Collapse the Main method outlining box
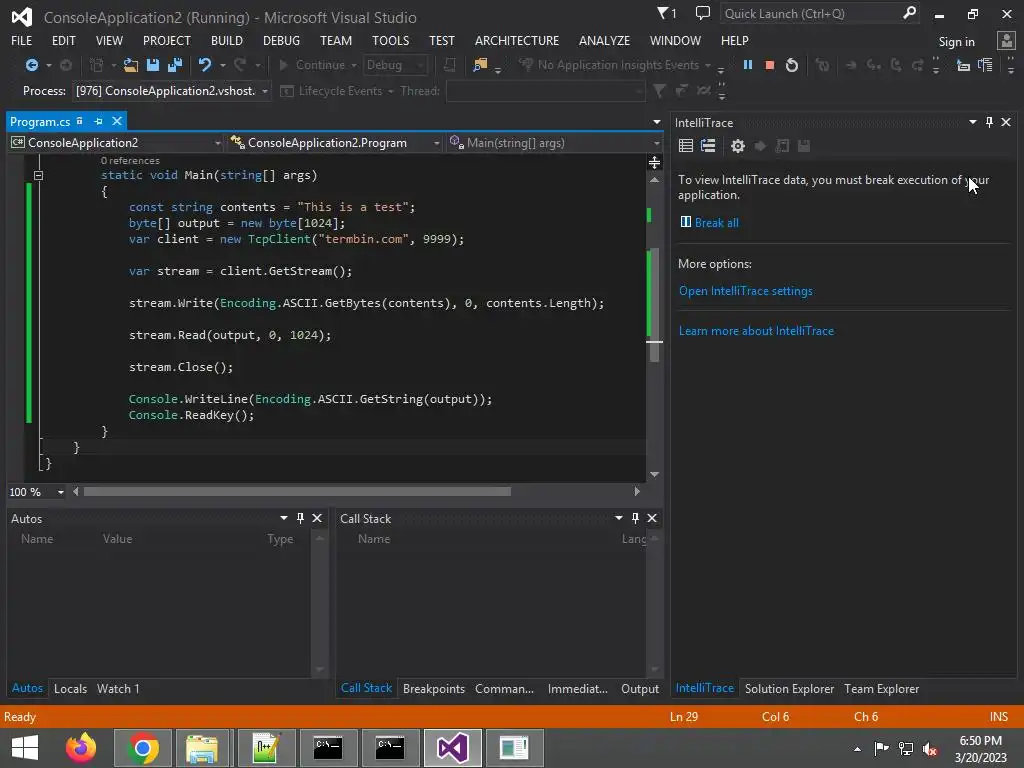This screenshot has width=1024, height=768. (39, 175)
